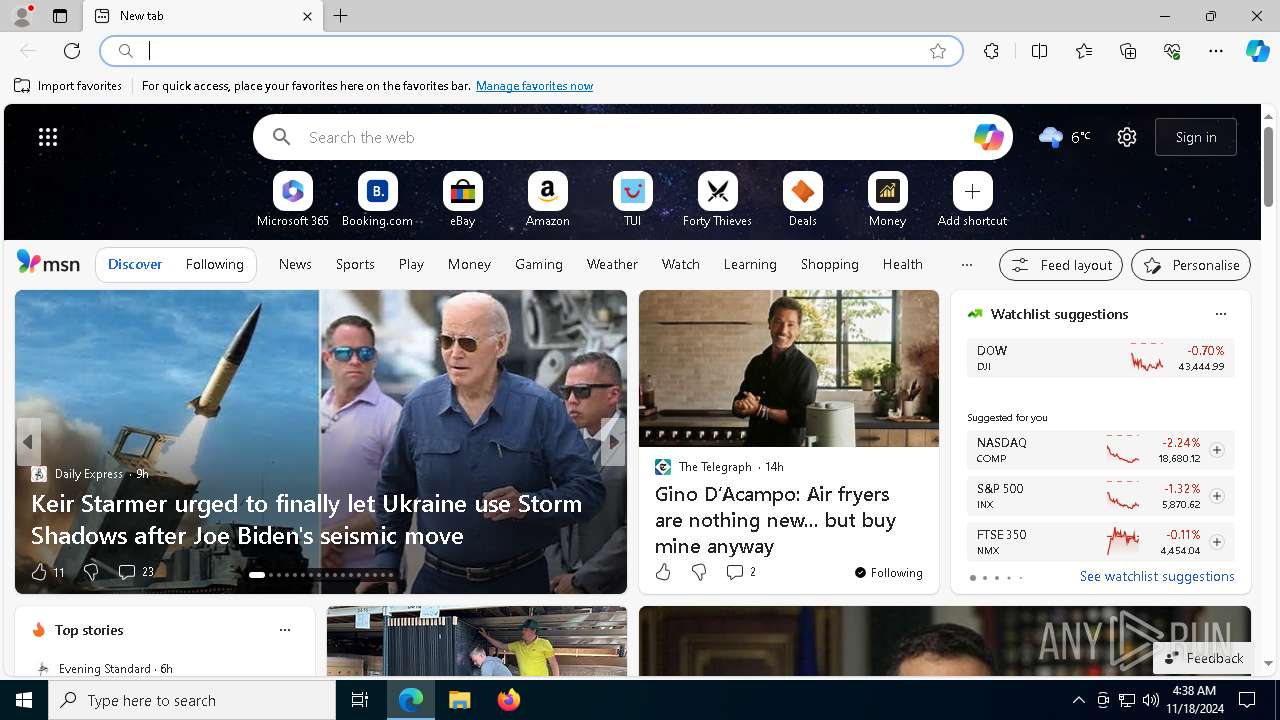
Task: Expand more MSN categories ellipsis
Action: [966, 265]
